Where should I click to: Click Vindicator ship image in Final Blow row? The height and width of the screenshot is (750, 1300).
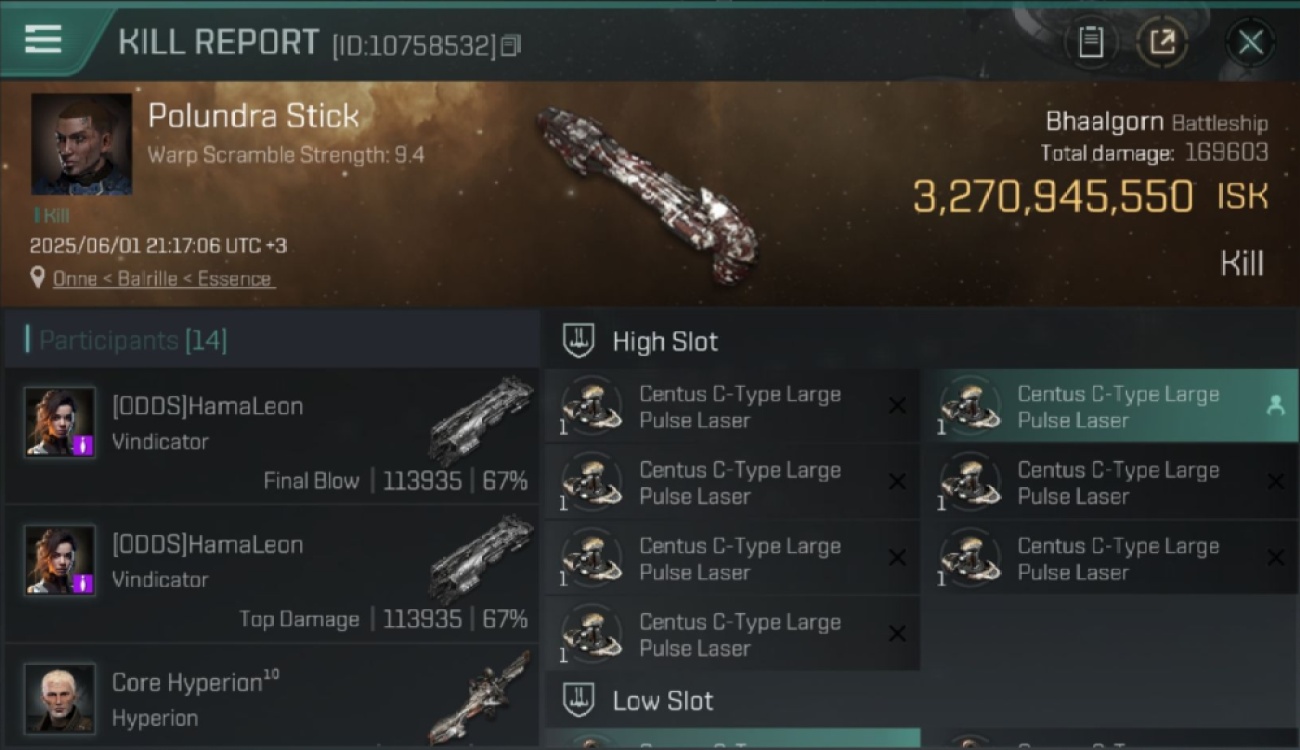pyautogui.click(x=481, y=420)
